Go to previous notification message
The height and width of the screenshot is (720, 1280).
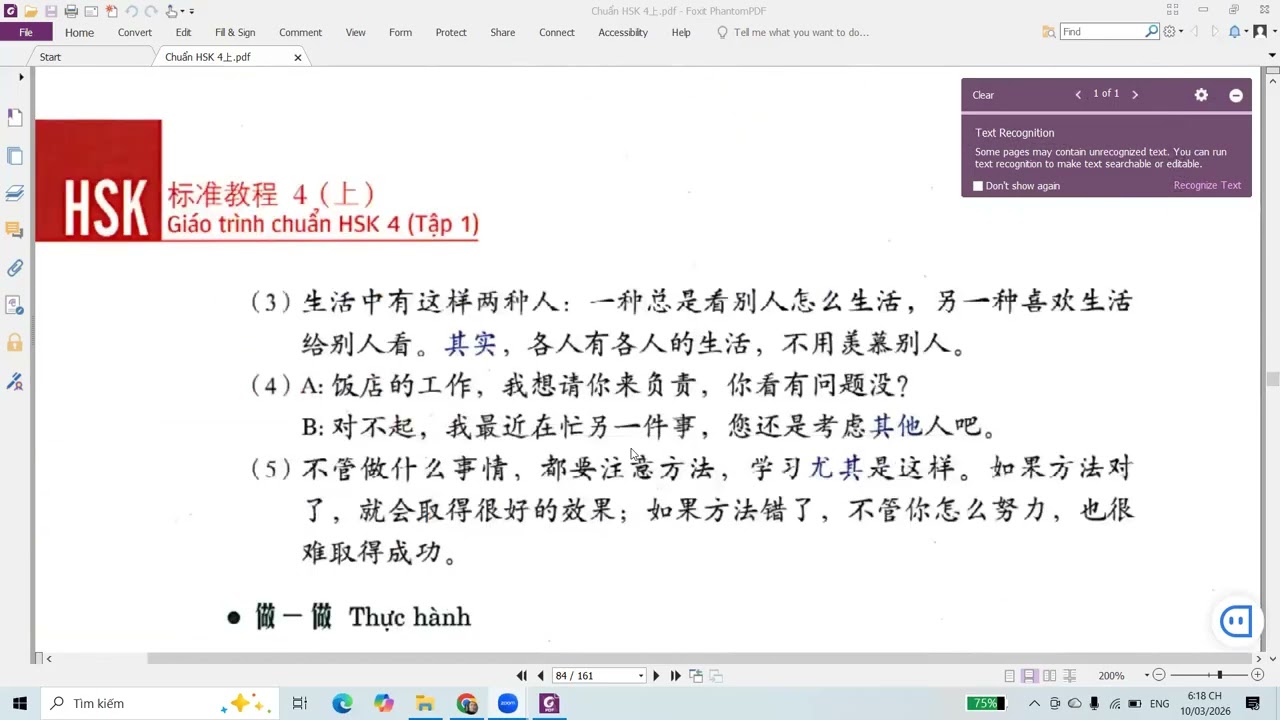click(x=1078, y=94)
